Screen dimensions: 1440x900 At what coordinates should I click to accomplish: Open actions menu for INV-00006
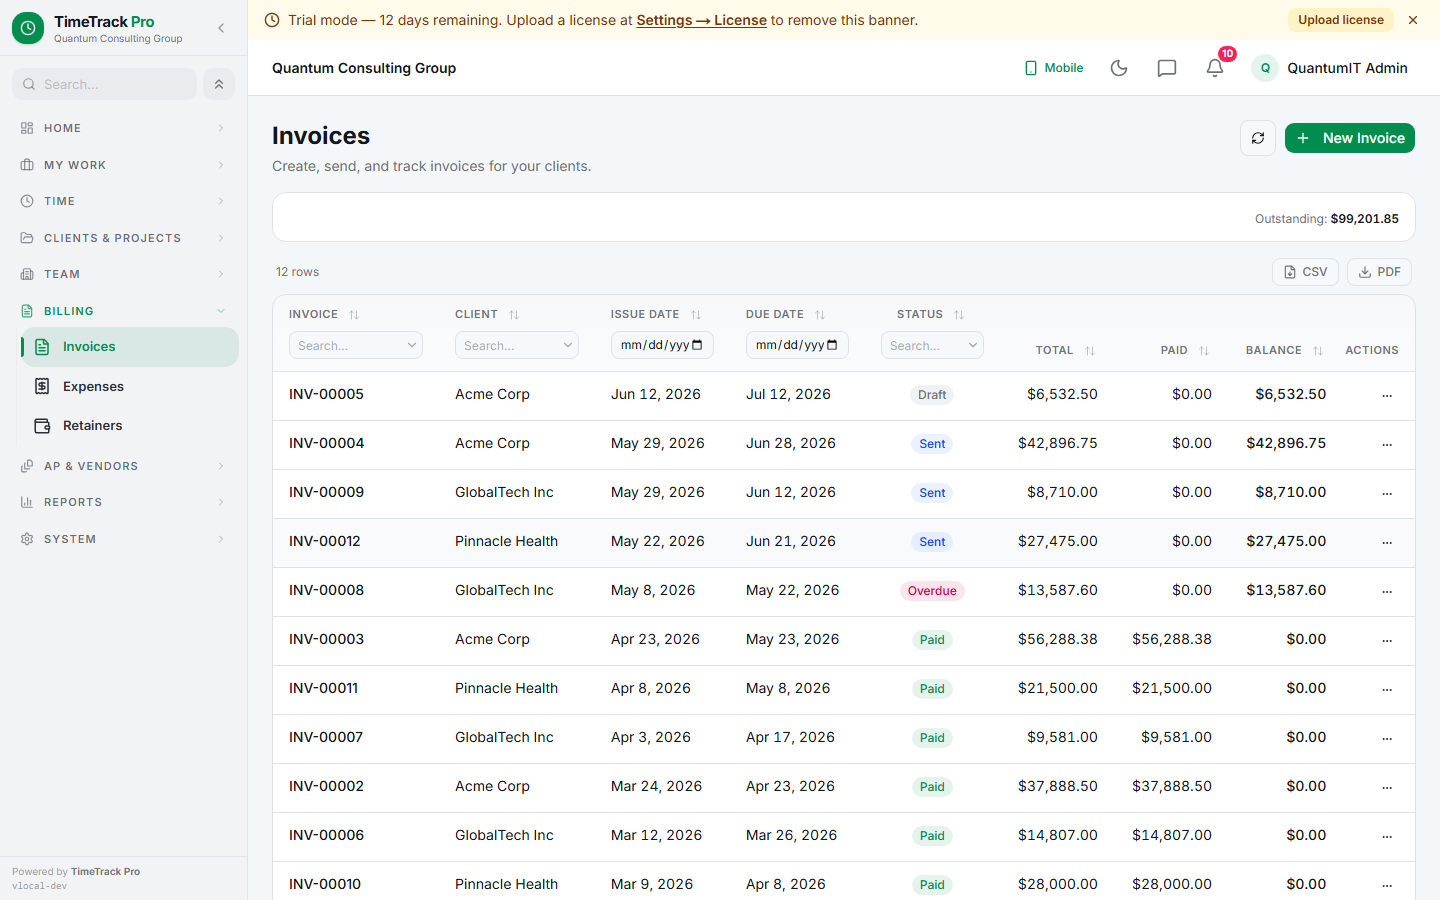[x=1387, y=836]
